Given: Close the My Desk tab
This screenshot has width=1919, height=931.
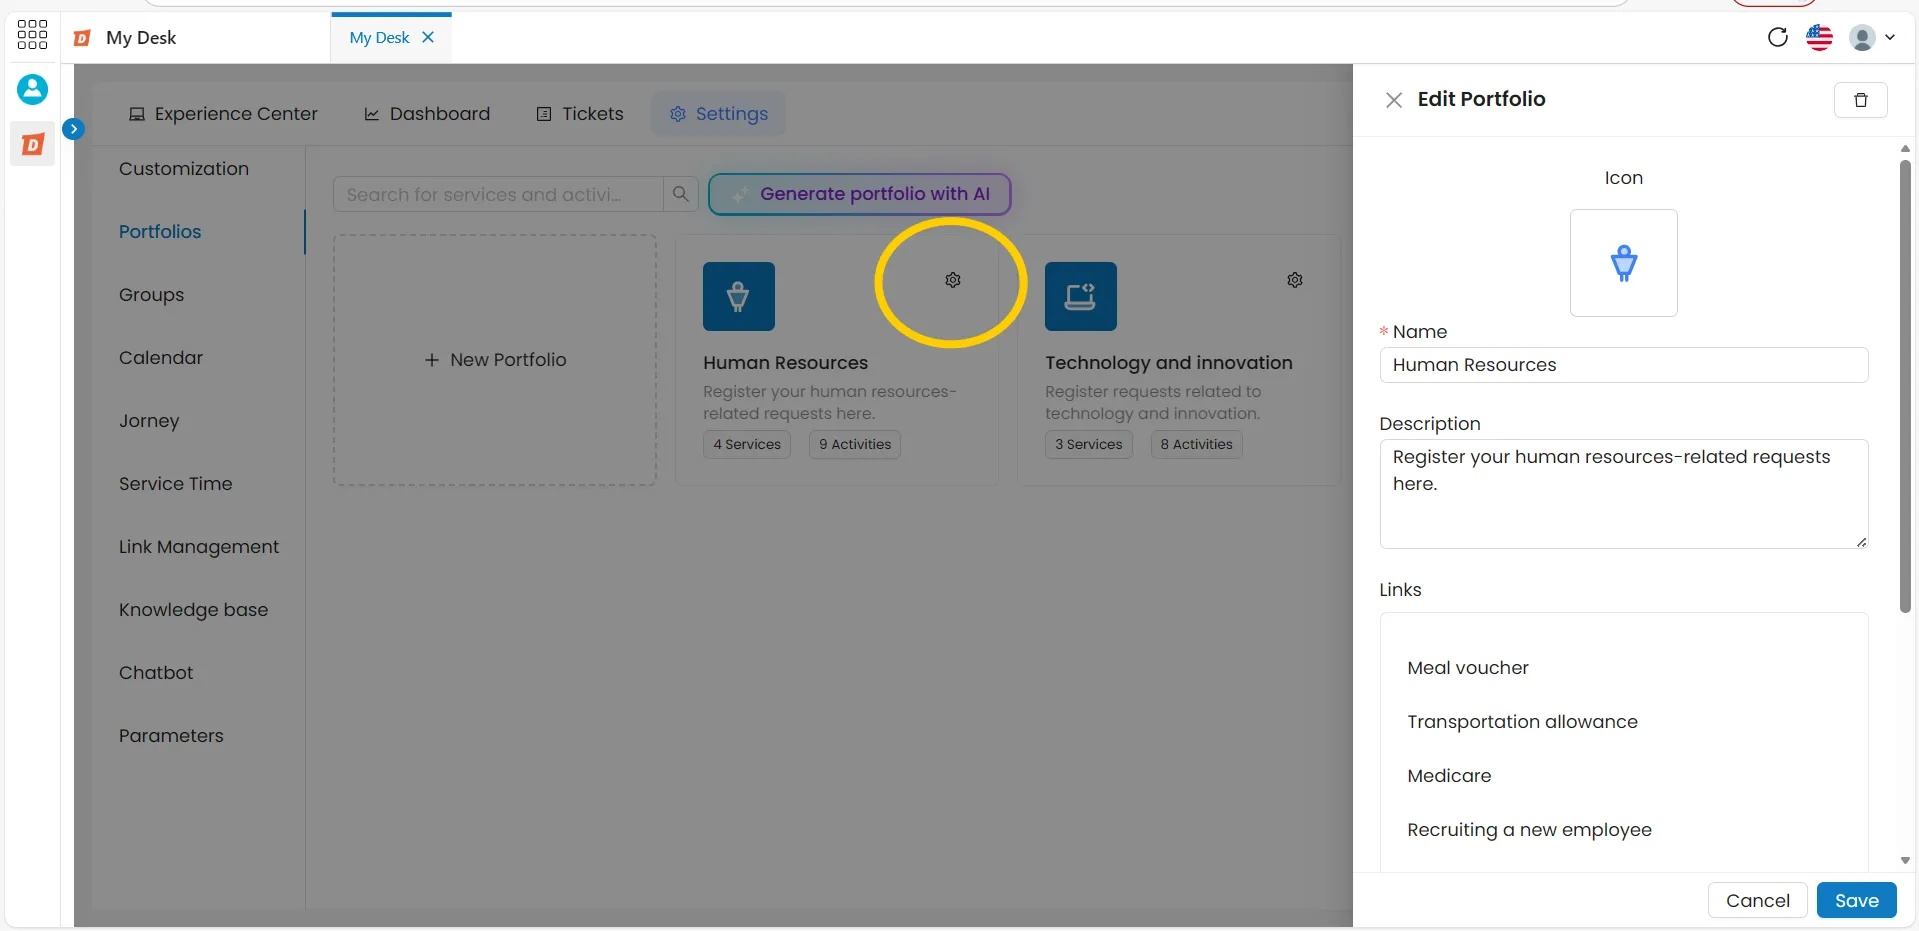Looking at the screenshot, I should pyautogui.click(x=428, y=37).
